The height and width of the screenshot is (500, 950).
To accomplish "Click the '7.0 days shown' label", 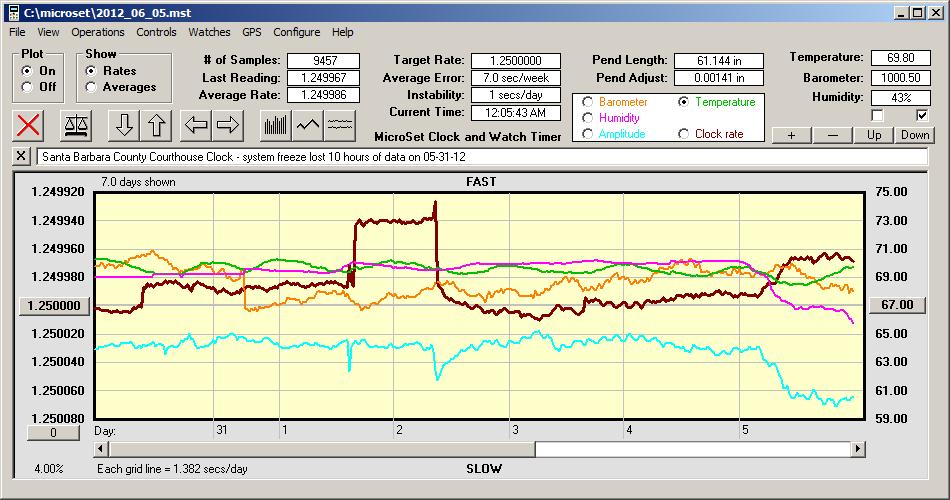I will [x=138, y=182].
